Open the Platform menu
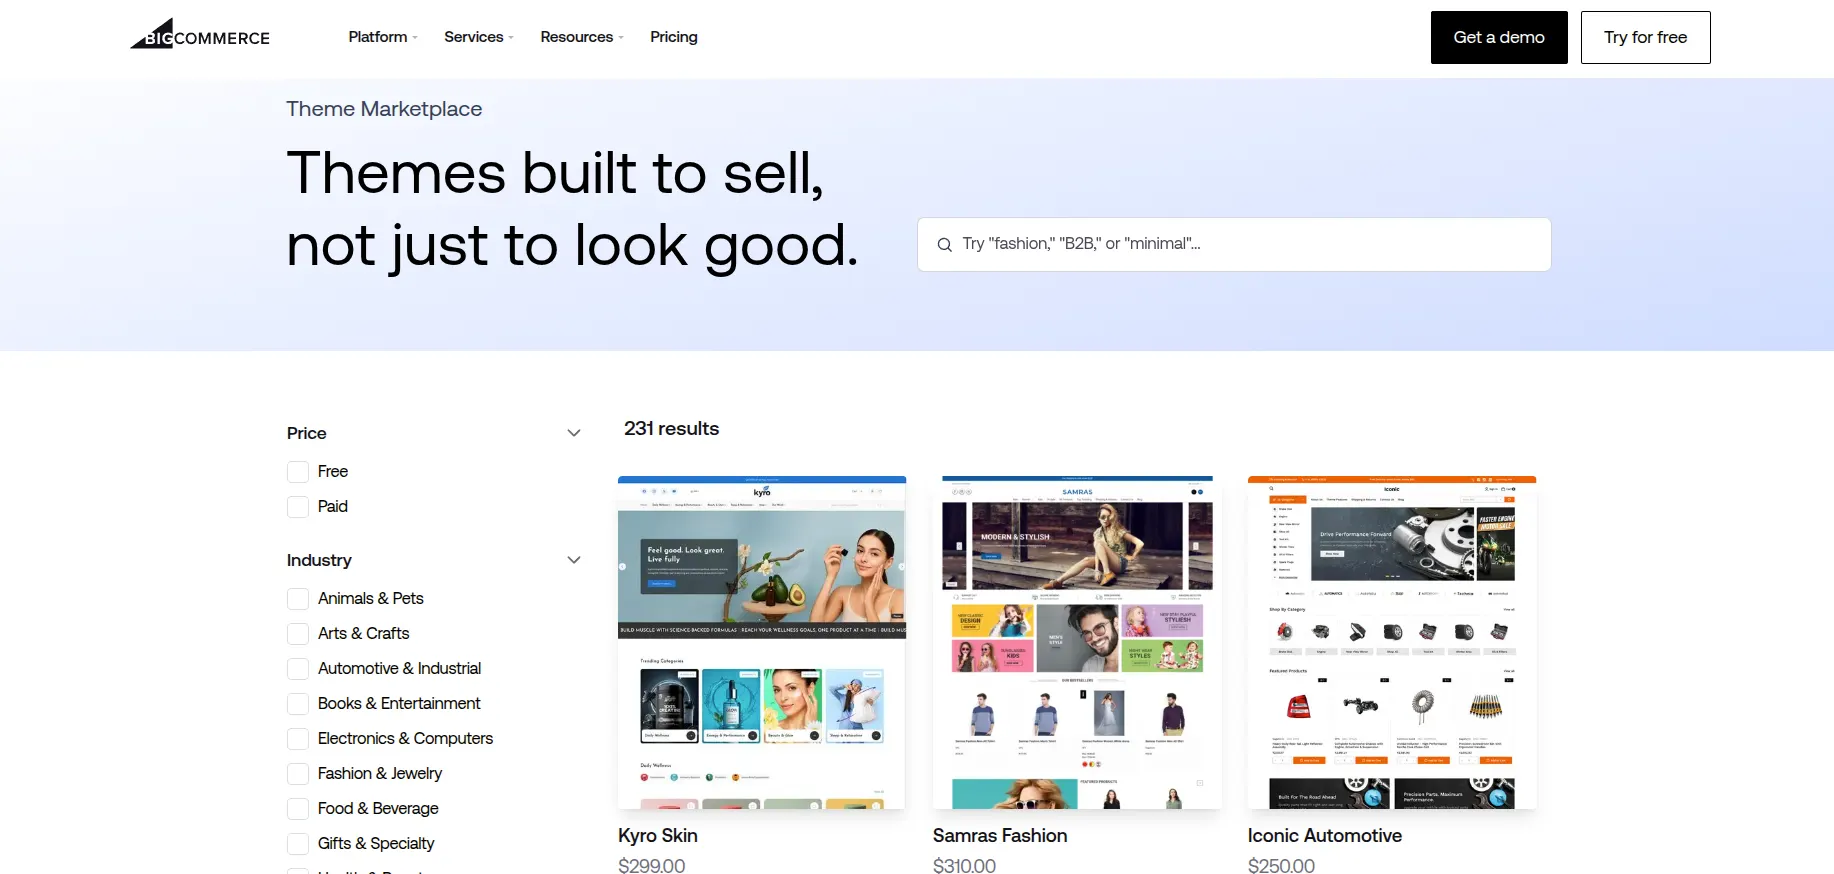Screen dimensions: 1834x874 pos(383,37)
